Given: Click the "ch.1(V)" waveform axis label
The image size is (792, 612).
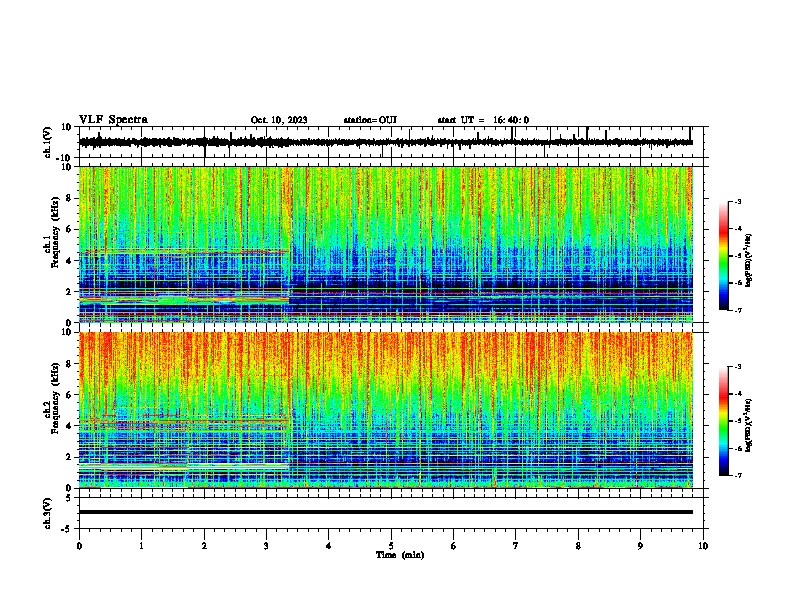Looking at the screenshot, I should point(48,142).
